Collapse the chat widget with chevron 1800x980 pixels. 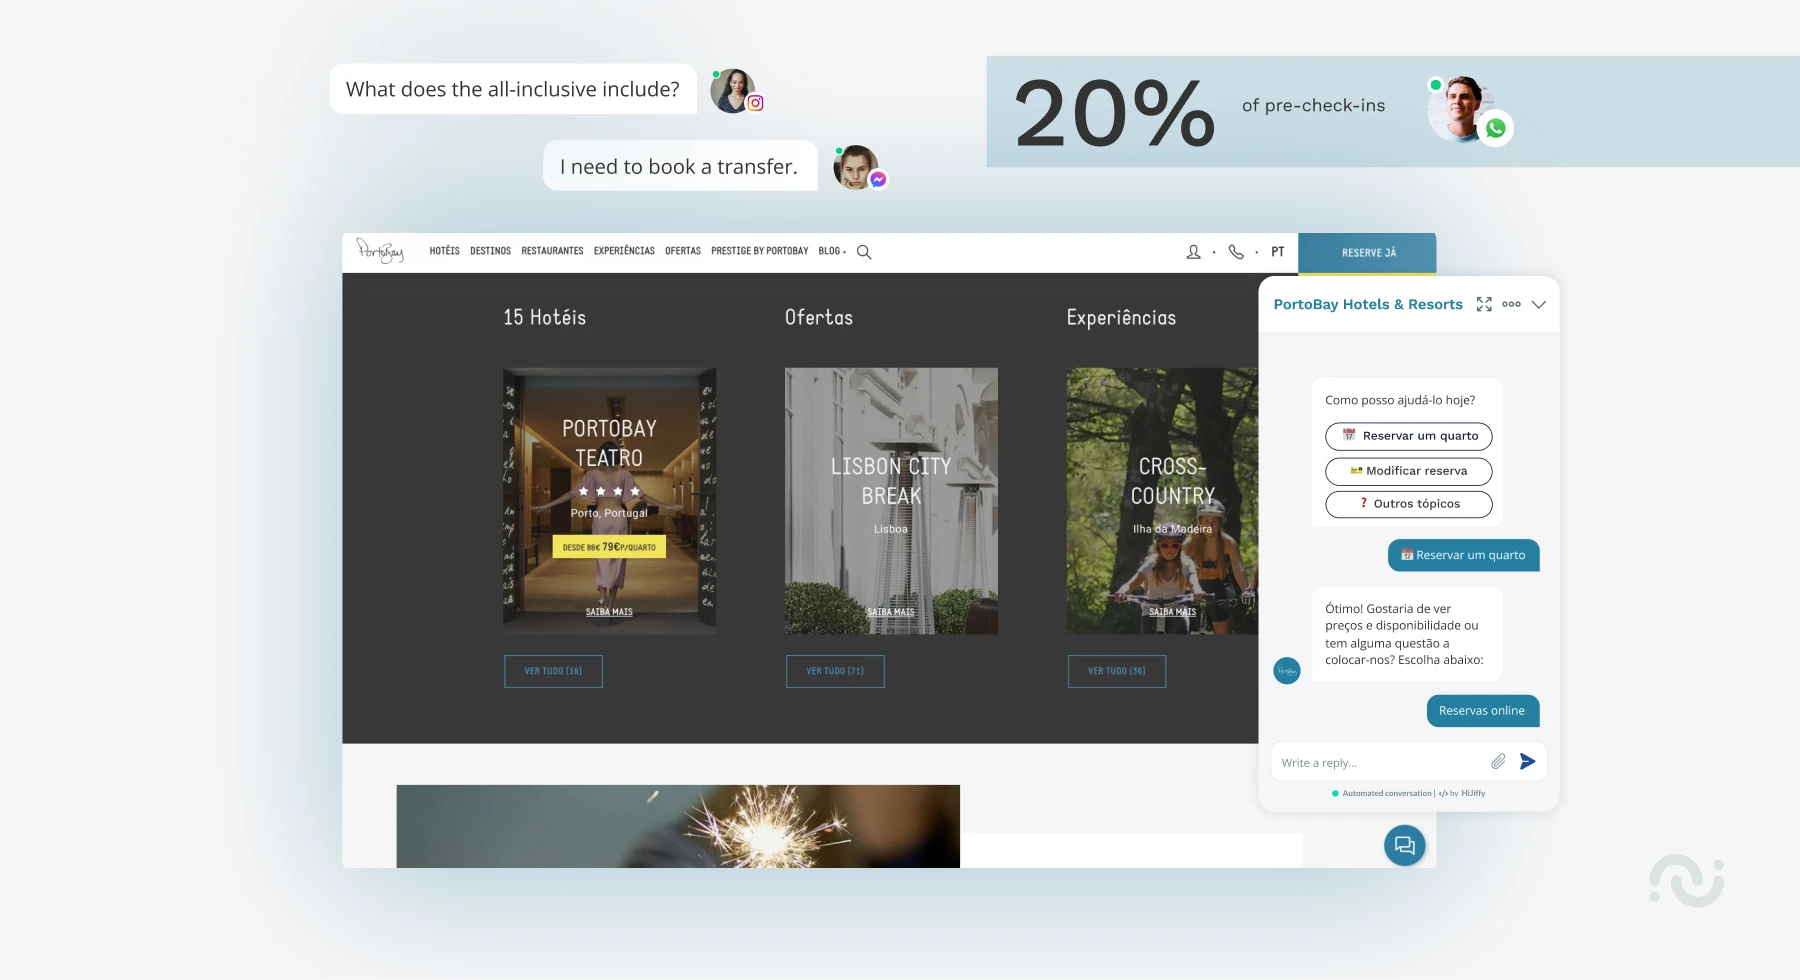click(x=1539, y=304)
